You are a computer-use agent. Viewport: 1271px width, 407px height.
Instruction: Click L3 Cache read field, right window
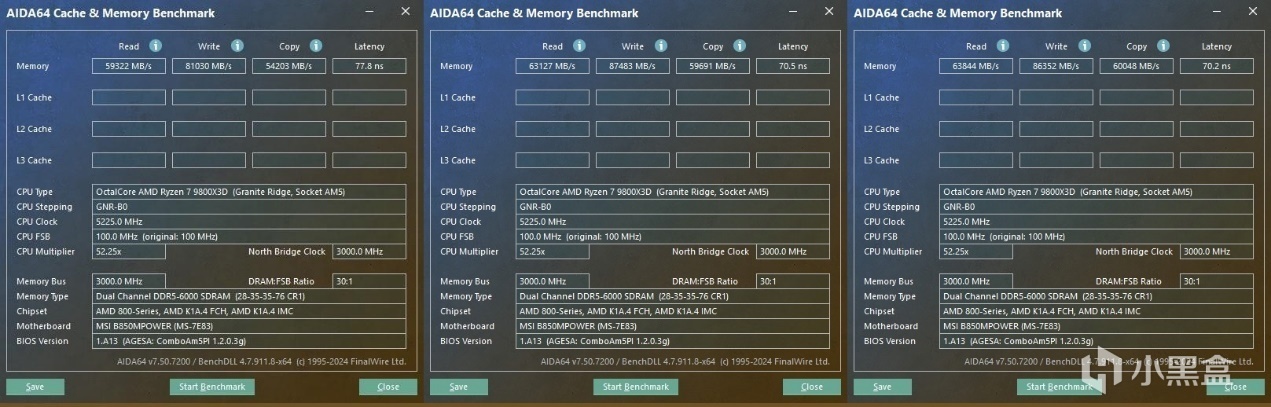coord(976,160)
